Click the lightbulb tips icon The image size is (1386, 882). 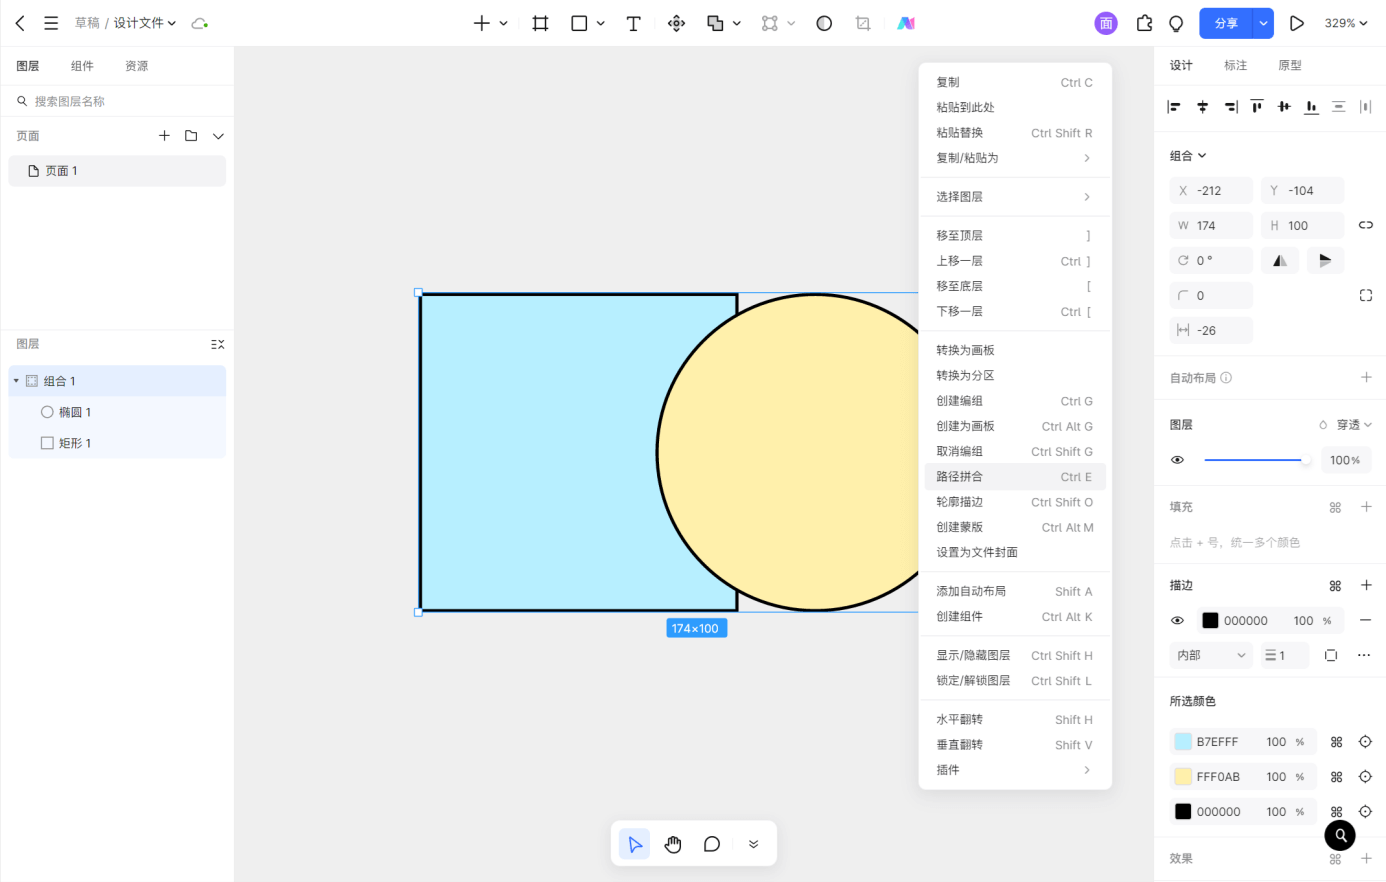1176,23
